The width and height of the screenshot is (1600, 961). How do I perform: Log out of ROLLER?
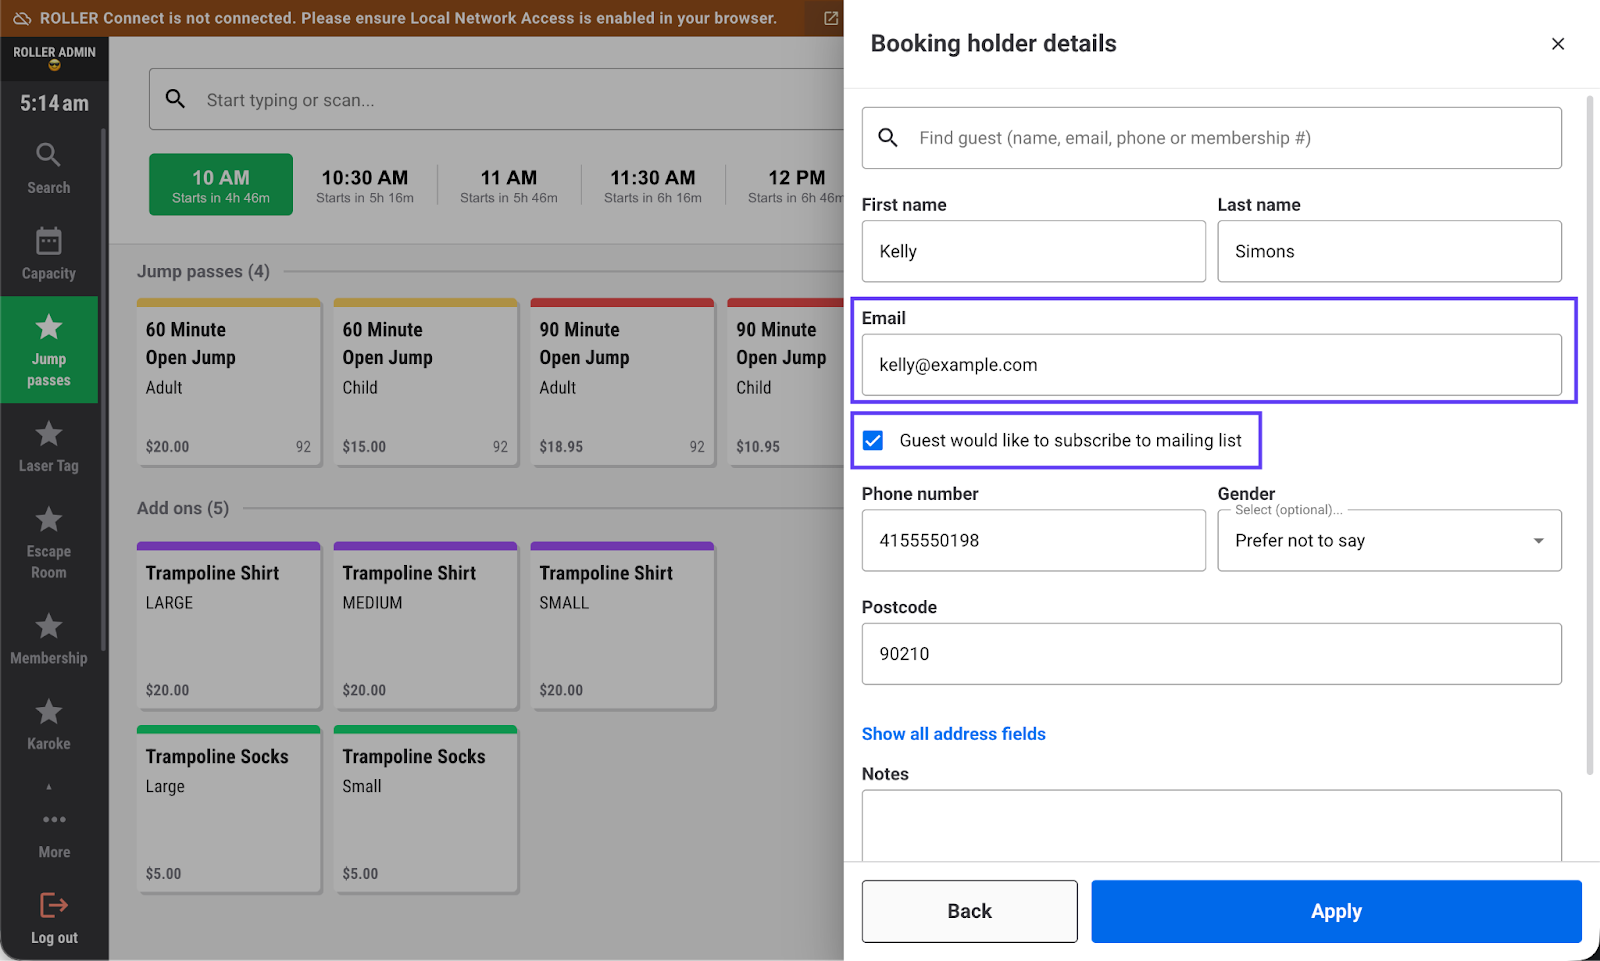(54, 918)
